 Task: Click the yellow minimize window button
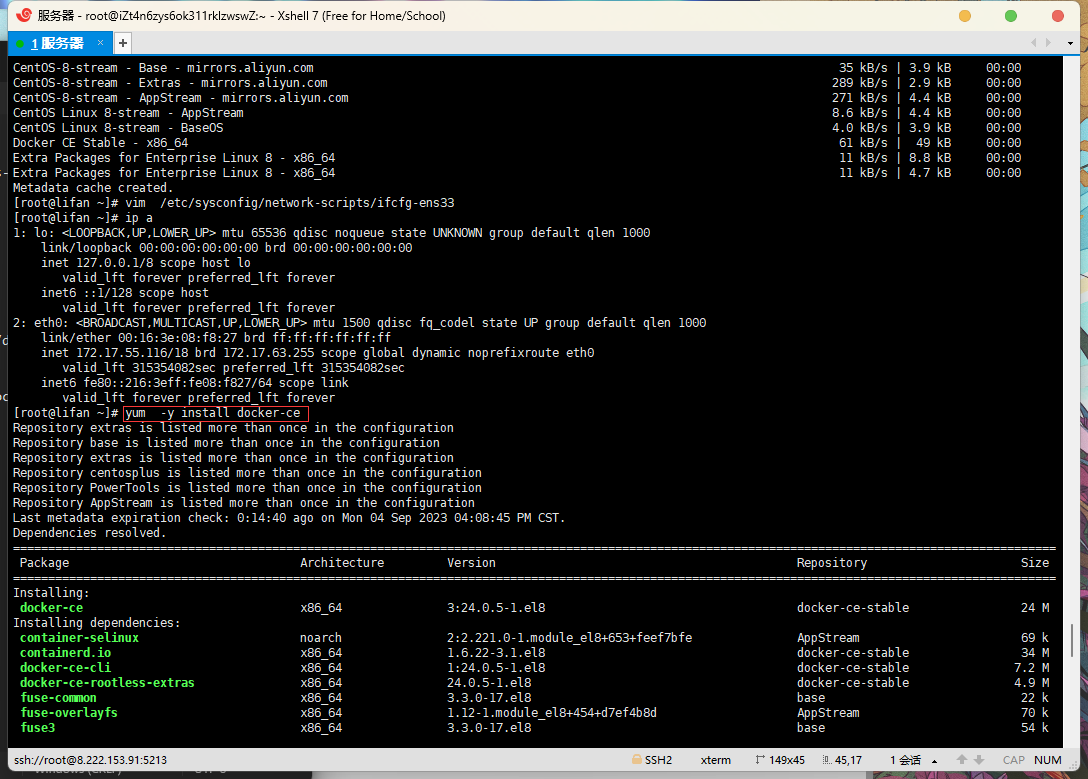pyautogui.click(x=964, y=16)
